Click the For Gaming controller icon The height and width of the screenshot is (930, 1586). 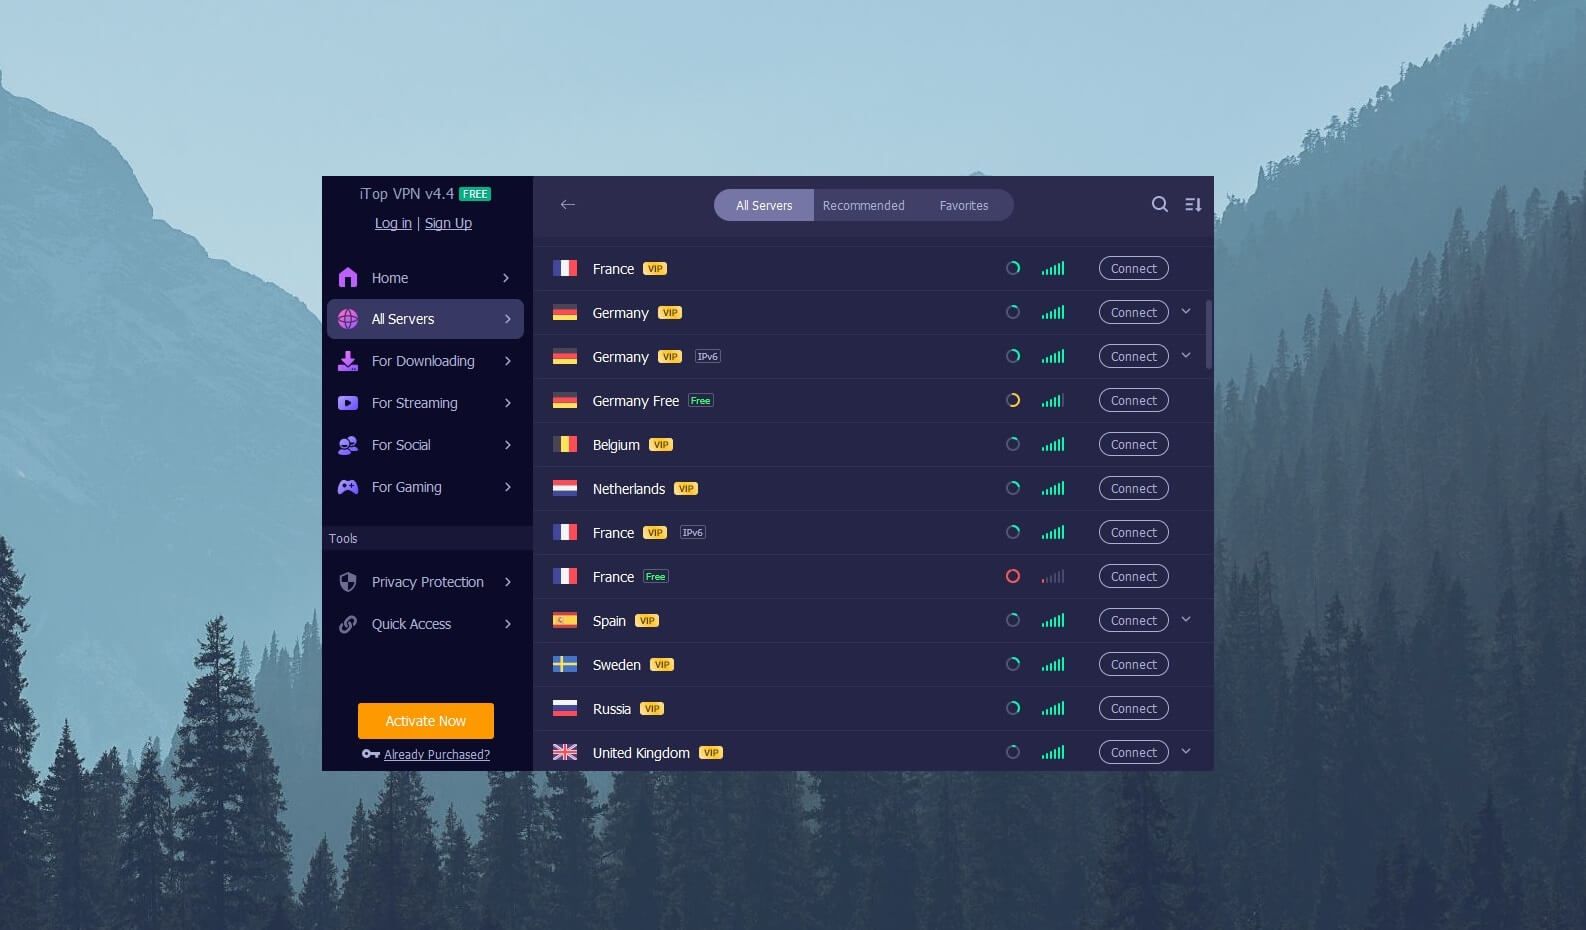coord(348,487)
